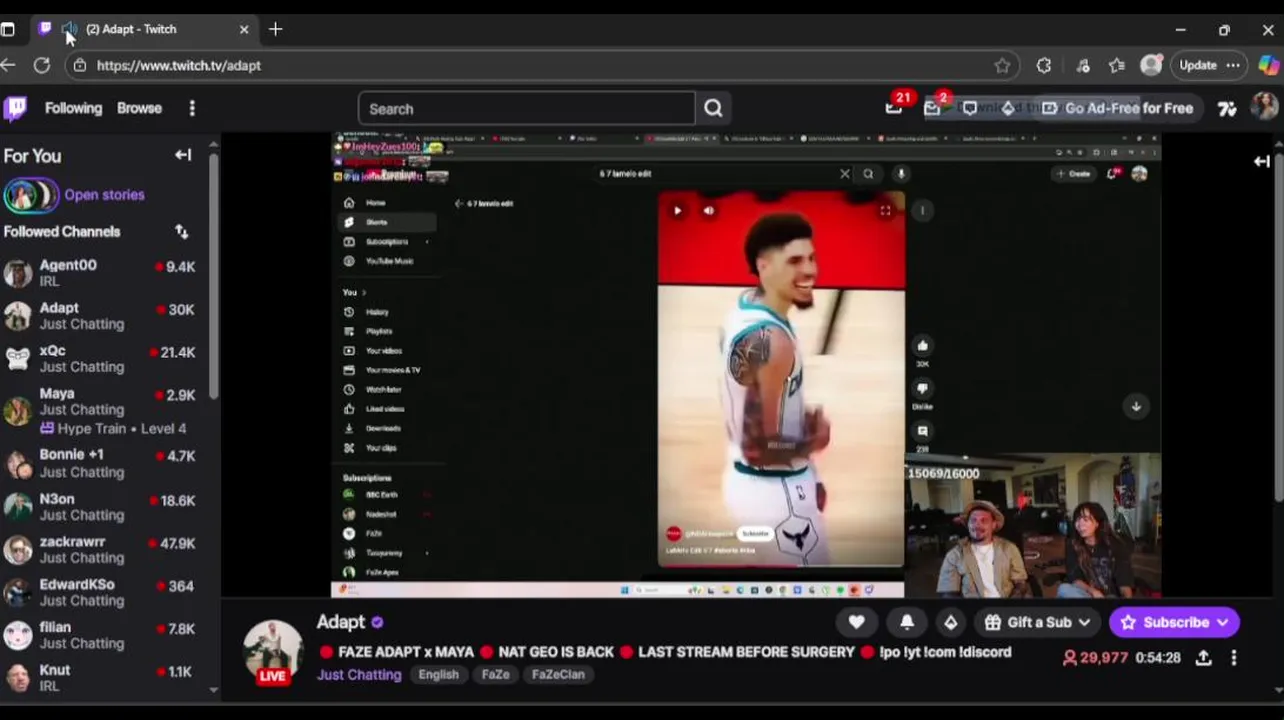Expand the chat panel arrow
The width and height of the screenshot is (1284, 720).
click(x=1261, y=161)
